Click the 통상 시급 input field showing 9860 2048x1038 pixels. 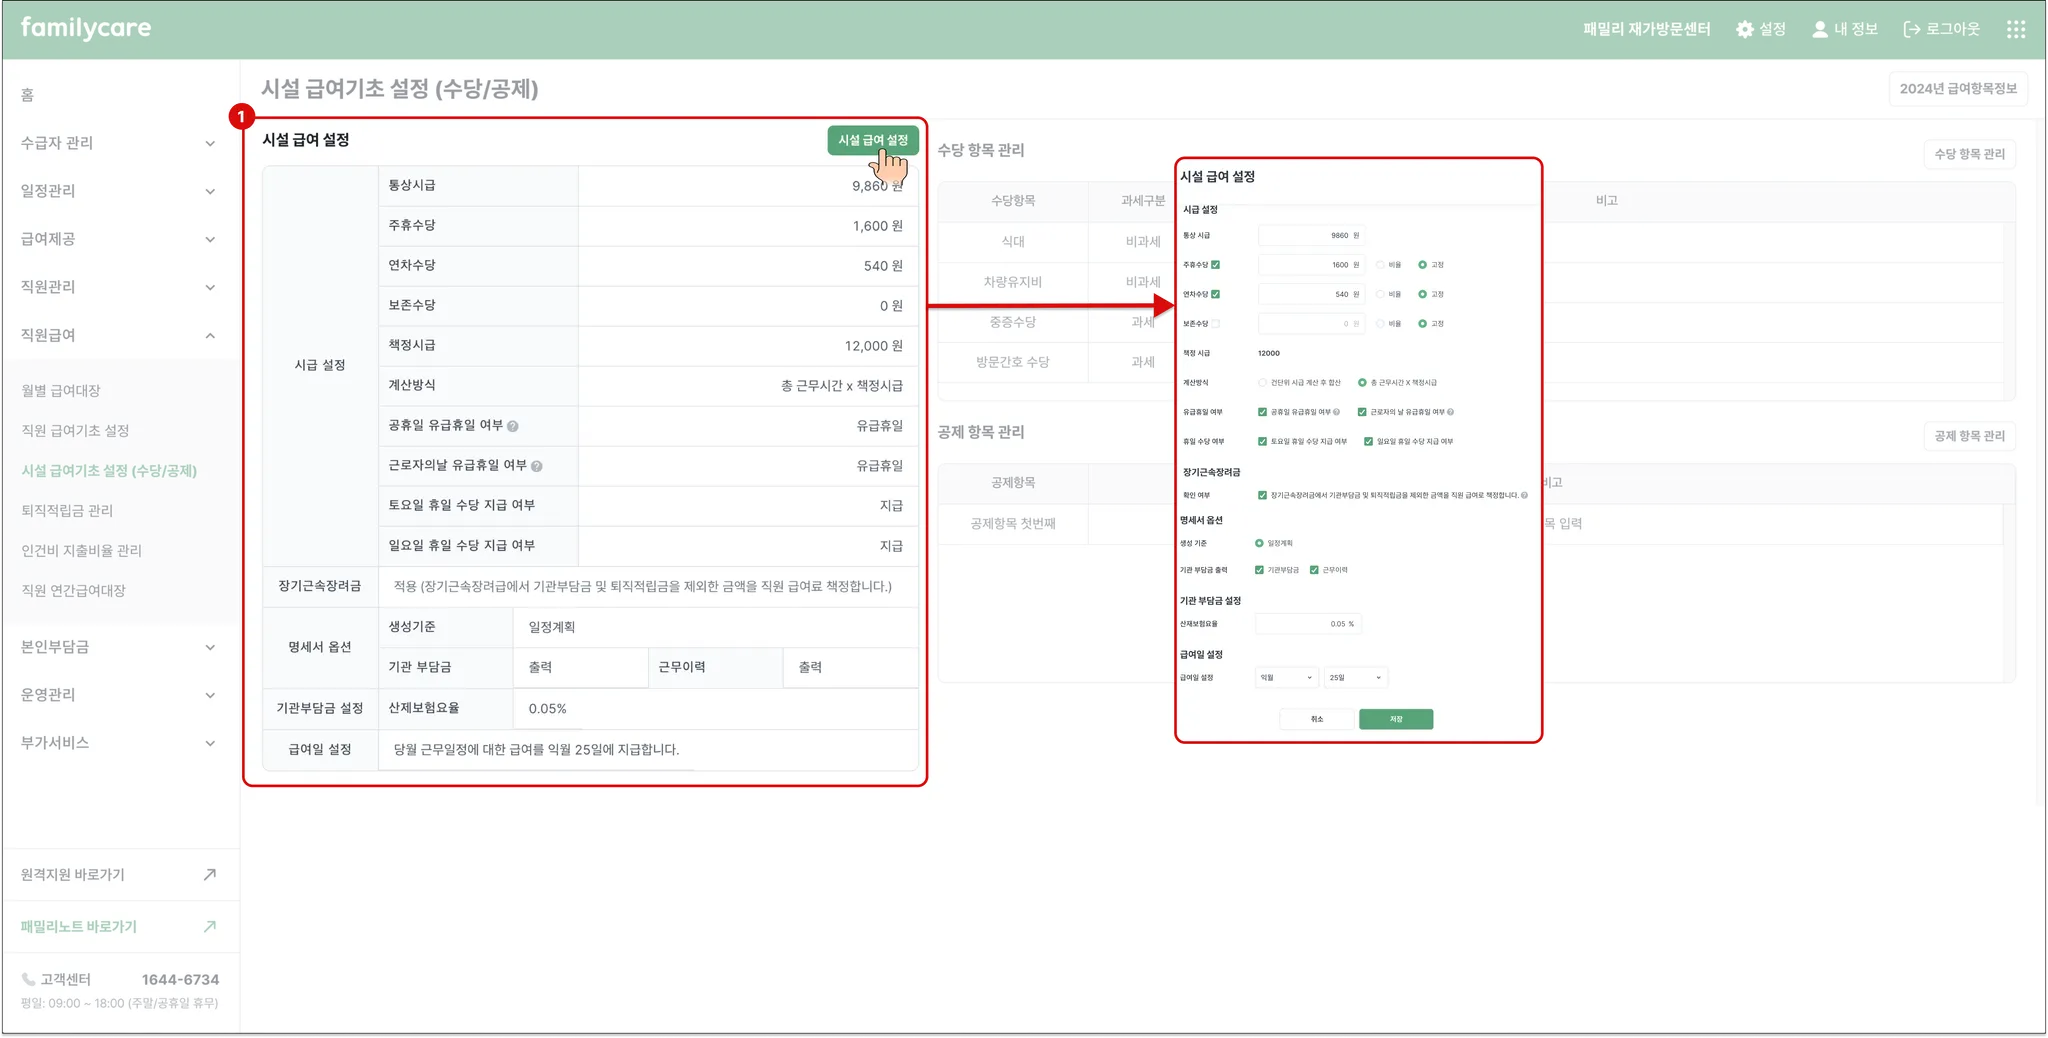pyautogui.click(x=1310, y=236)
